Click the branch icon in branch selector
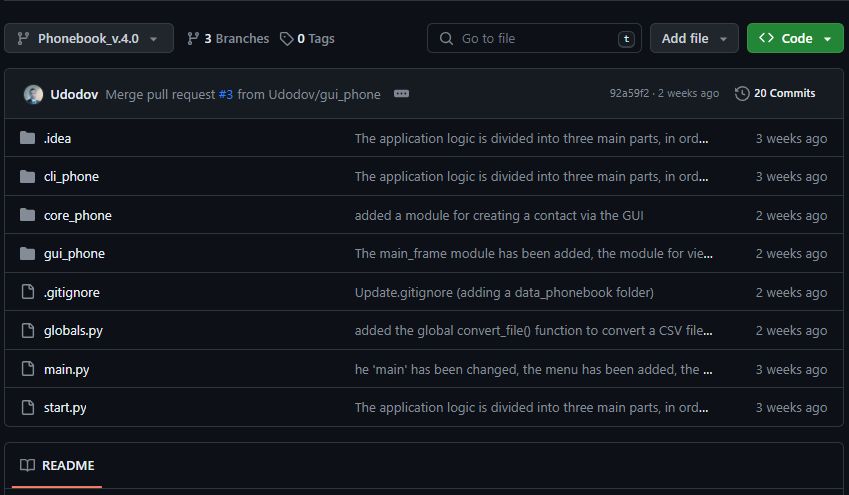The height and width of the screenshot is (495, 849). tap(23, 38)
